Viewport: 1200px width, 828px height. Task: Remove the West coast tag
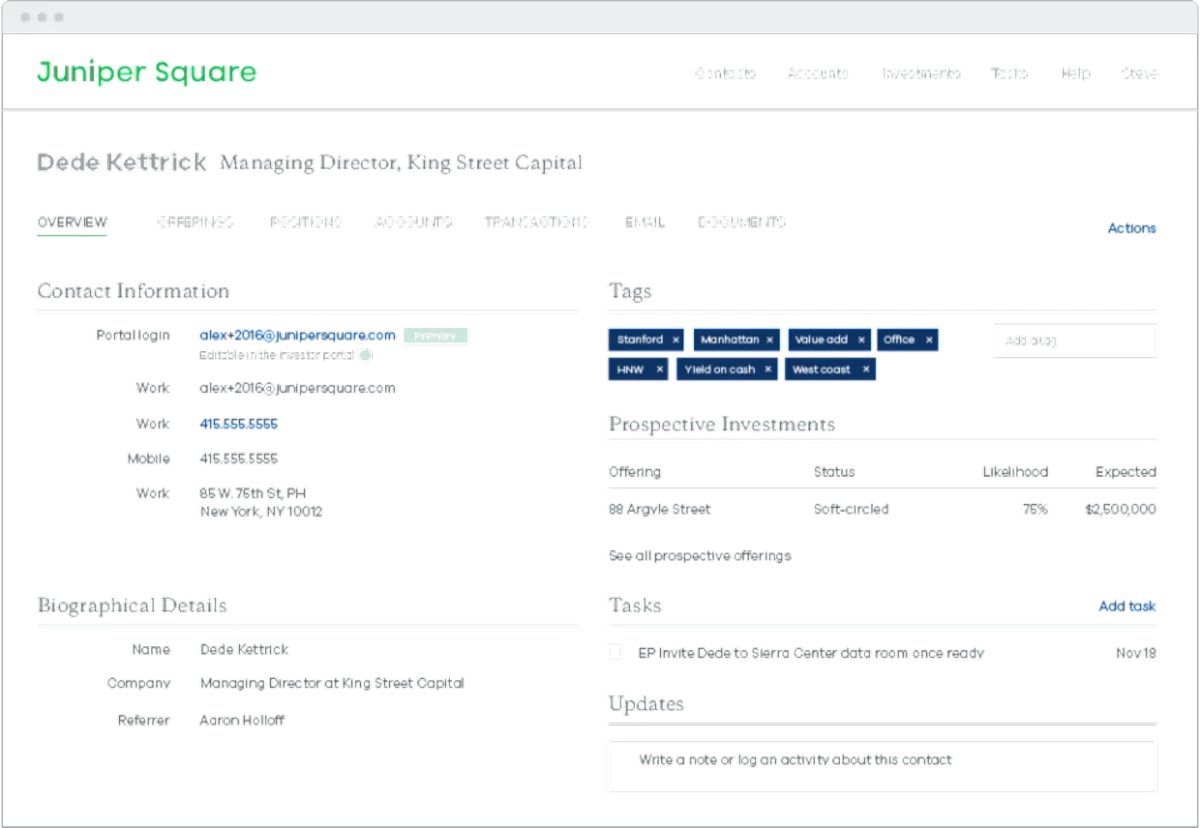866,369
